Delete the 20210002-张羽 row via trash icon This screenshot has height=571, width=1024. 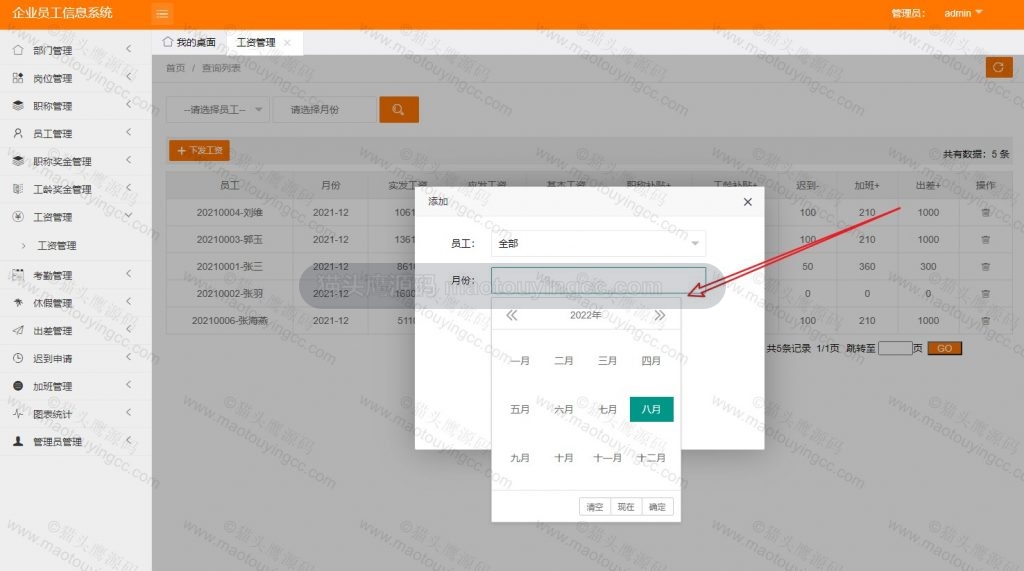[x=985, y=294]
